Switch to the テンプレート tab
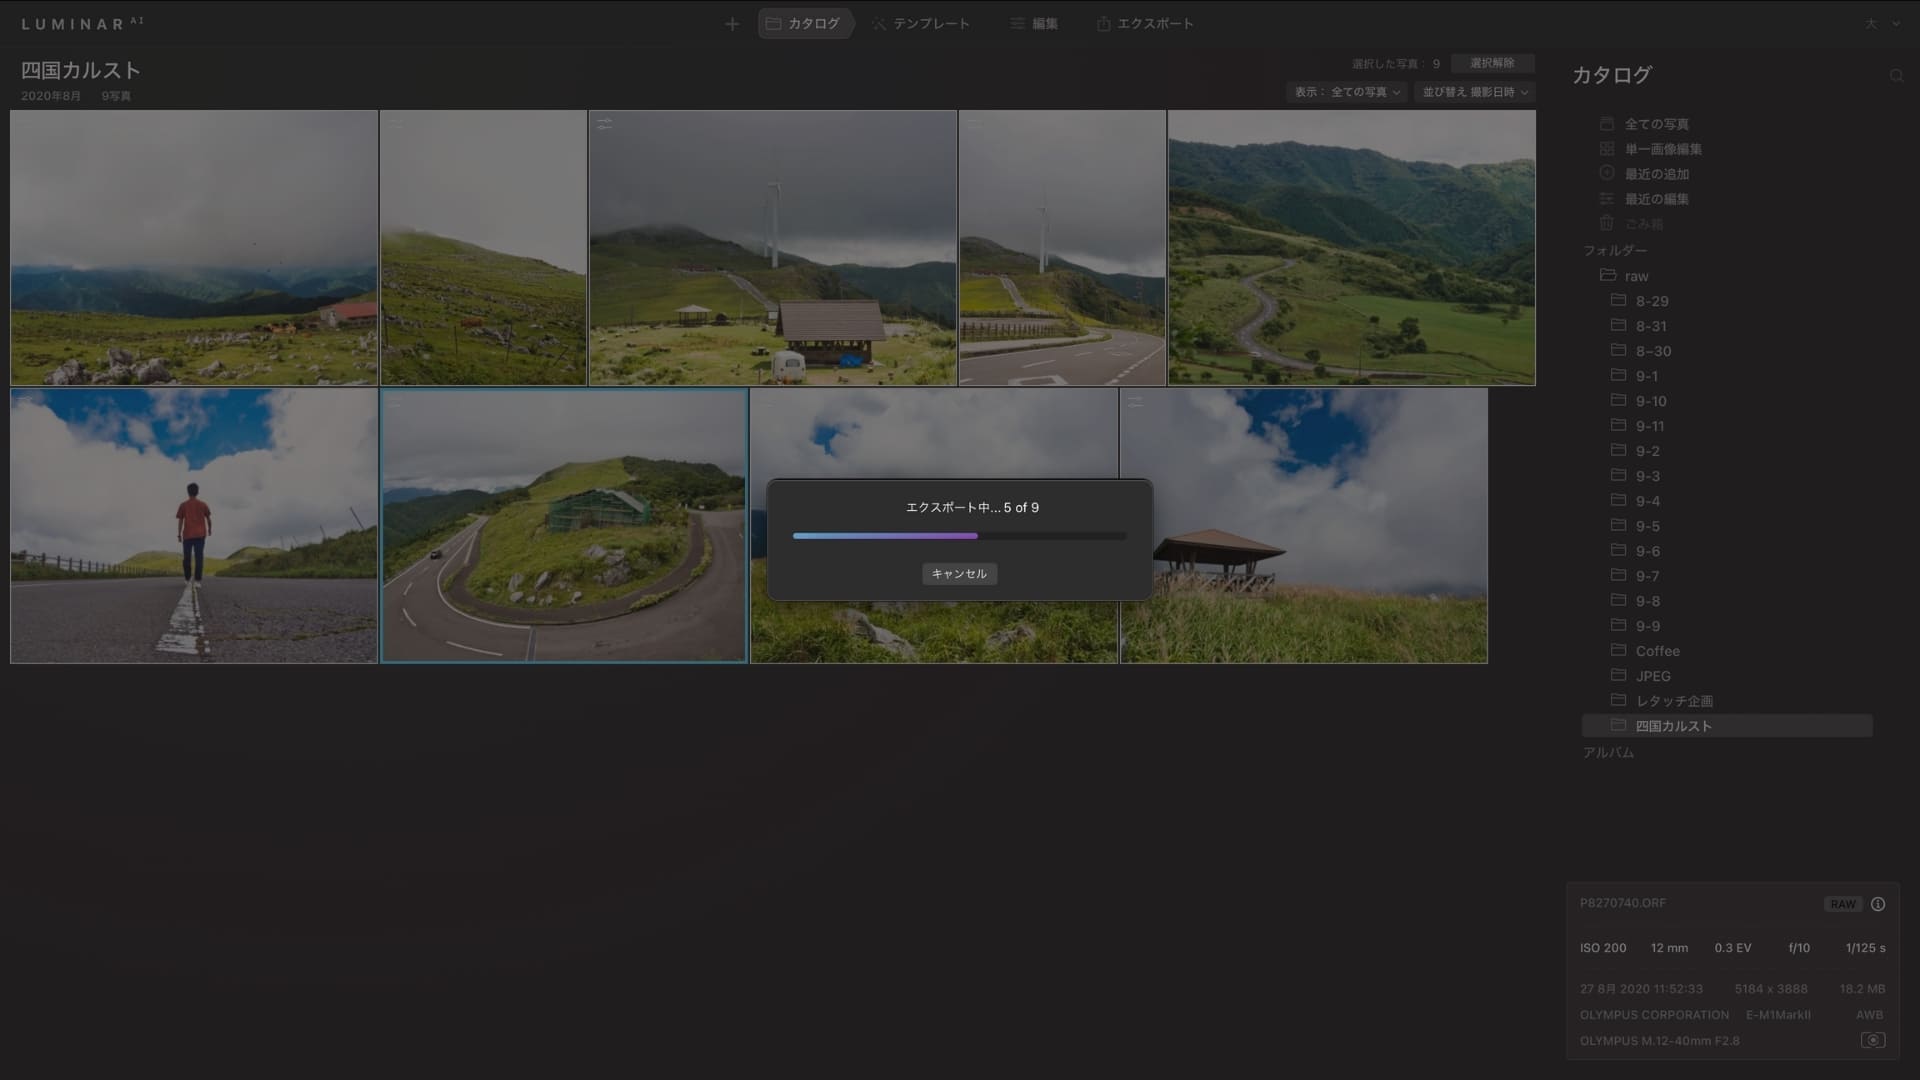 [920, 24]
